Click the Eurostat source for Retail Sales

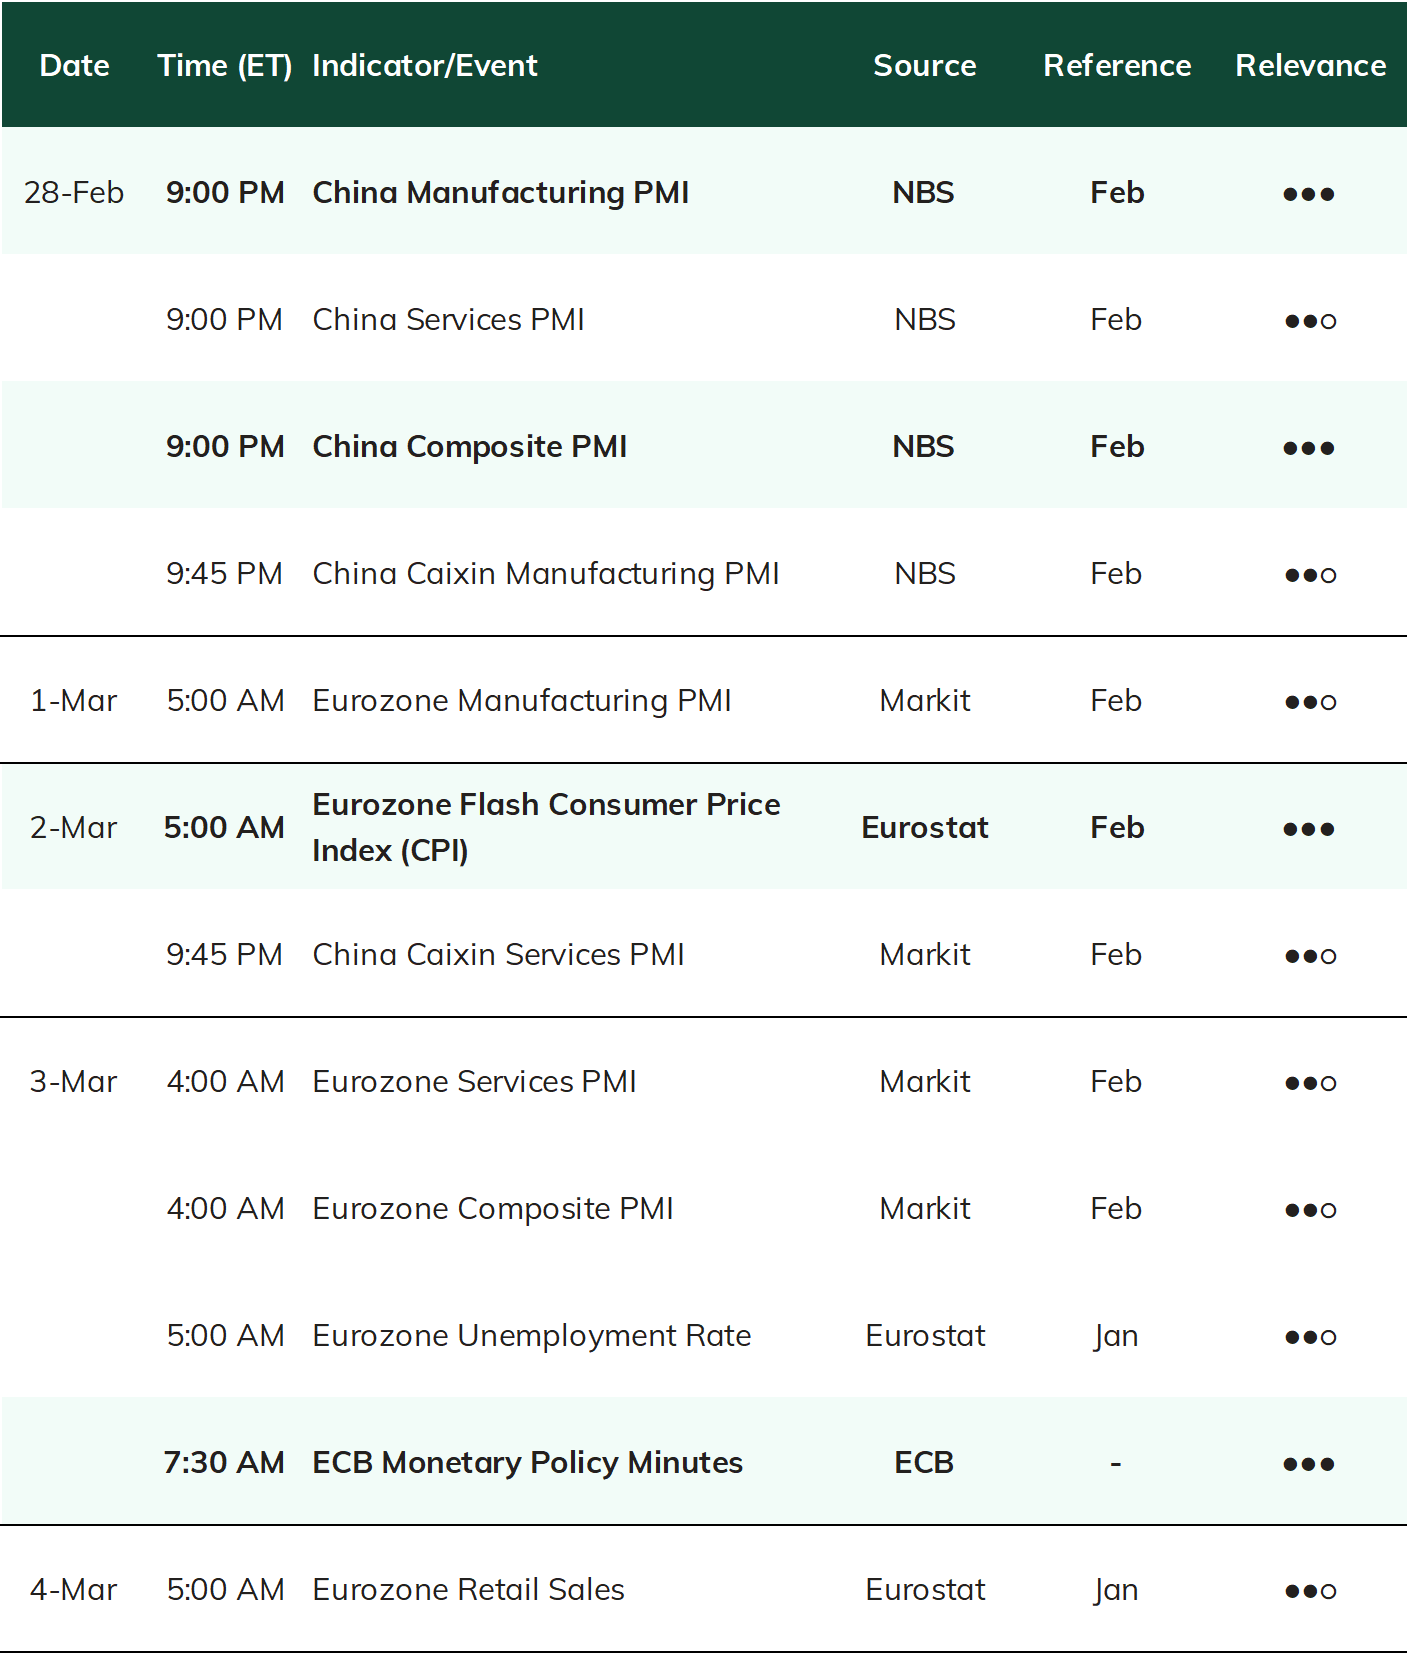pyautogui.click(x=925, y=1590)
